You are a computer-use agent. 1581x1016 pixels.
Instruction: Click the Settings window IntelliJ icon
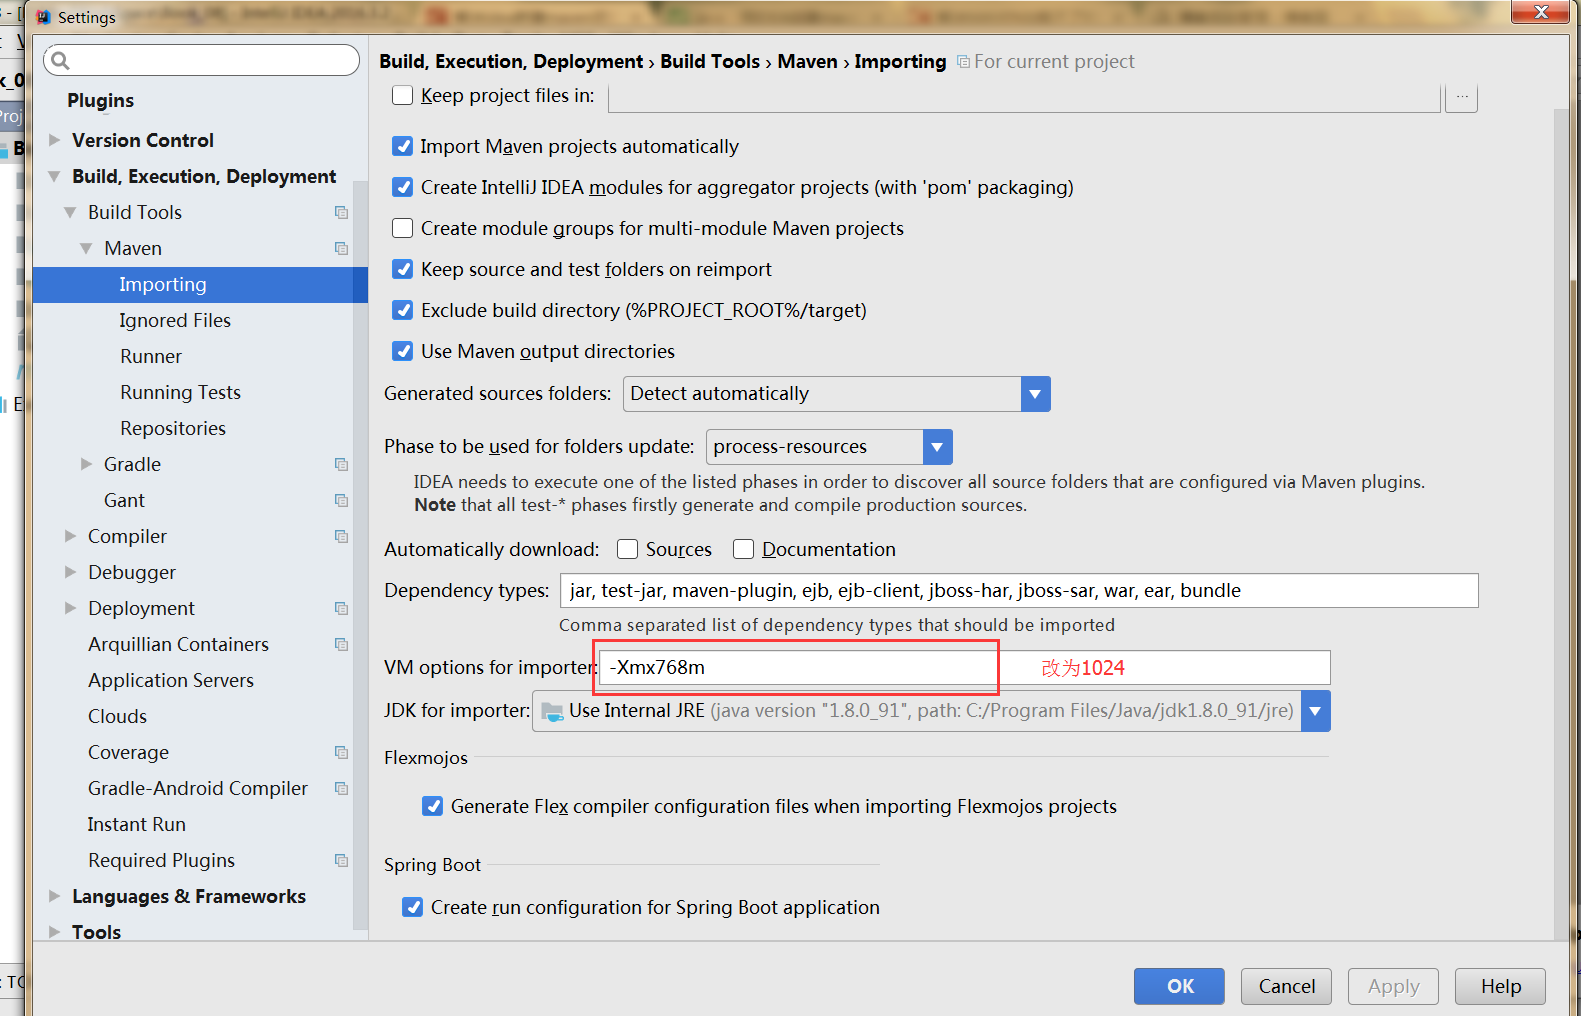tap(44, 17)
